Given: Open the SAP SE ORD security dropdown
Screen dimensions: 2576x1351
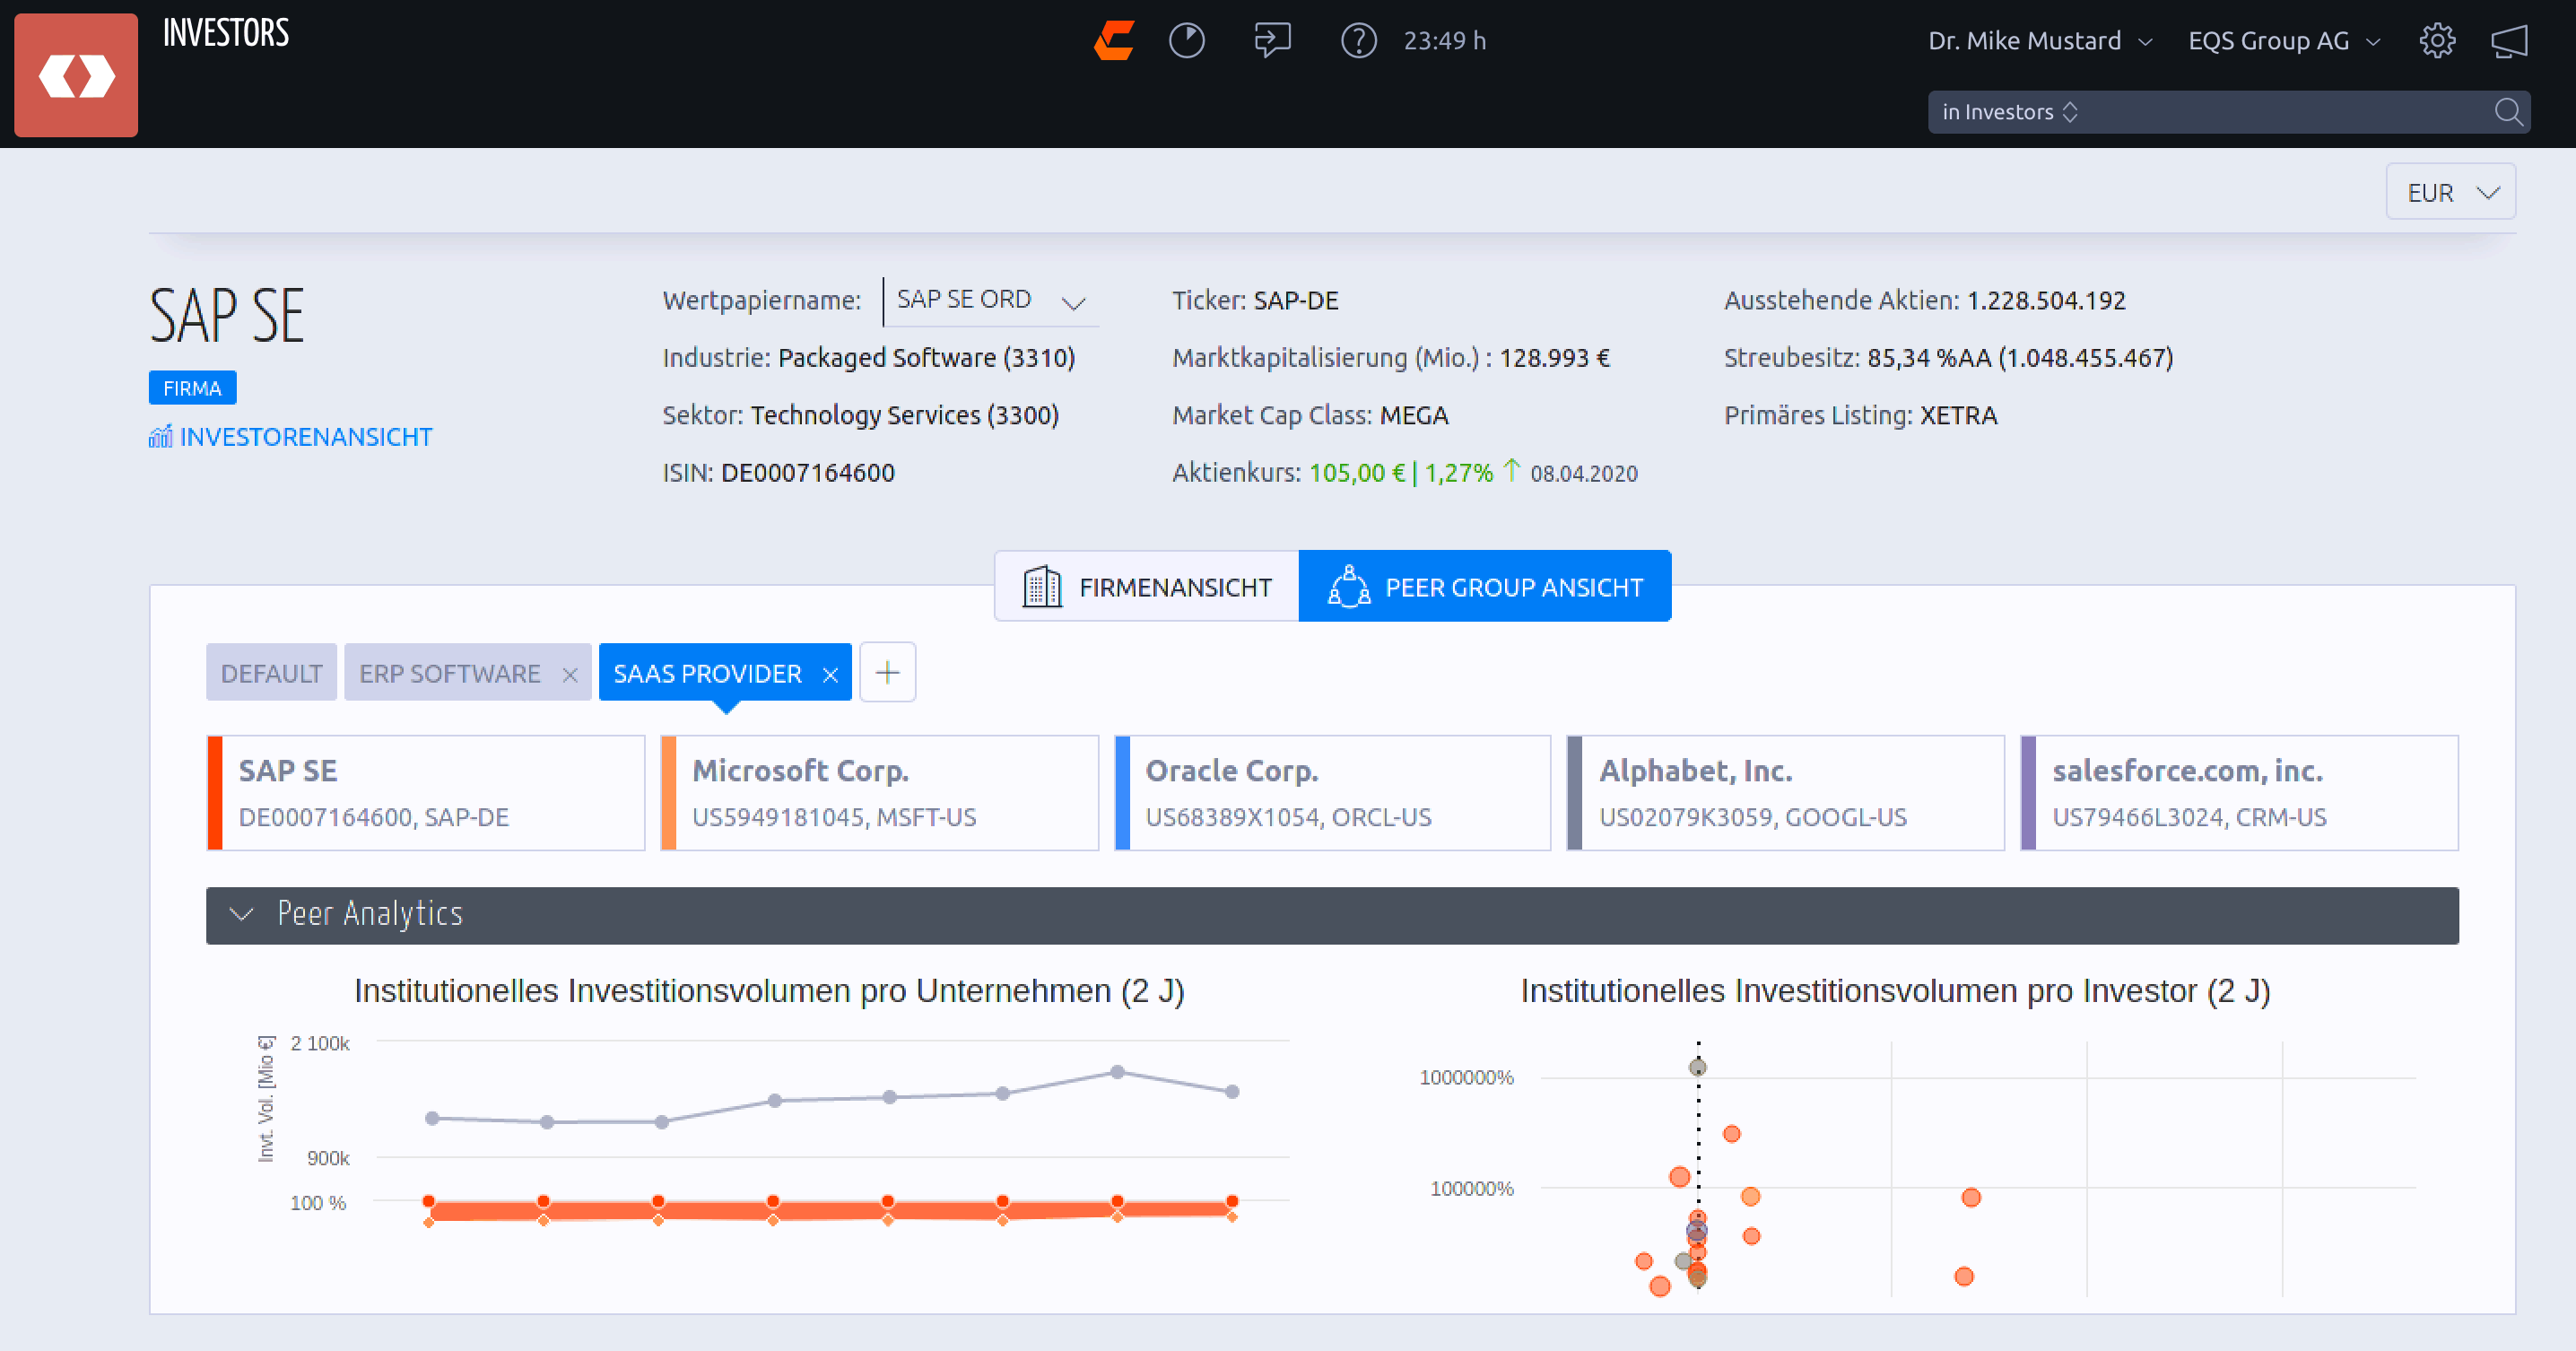Looking at the screenshot, I should [x=990, y=300].
